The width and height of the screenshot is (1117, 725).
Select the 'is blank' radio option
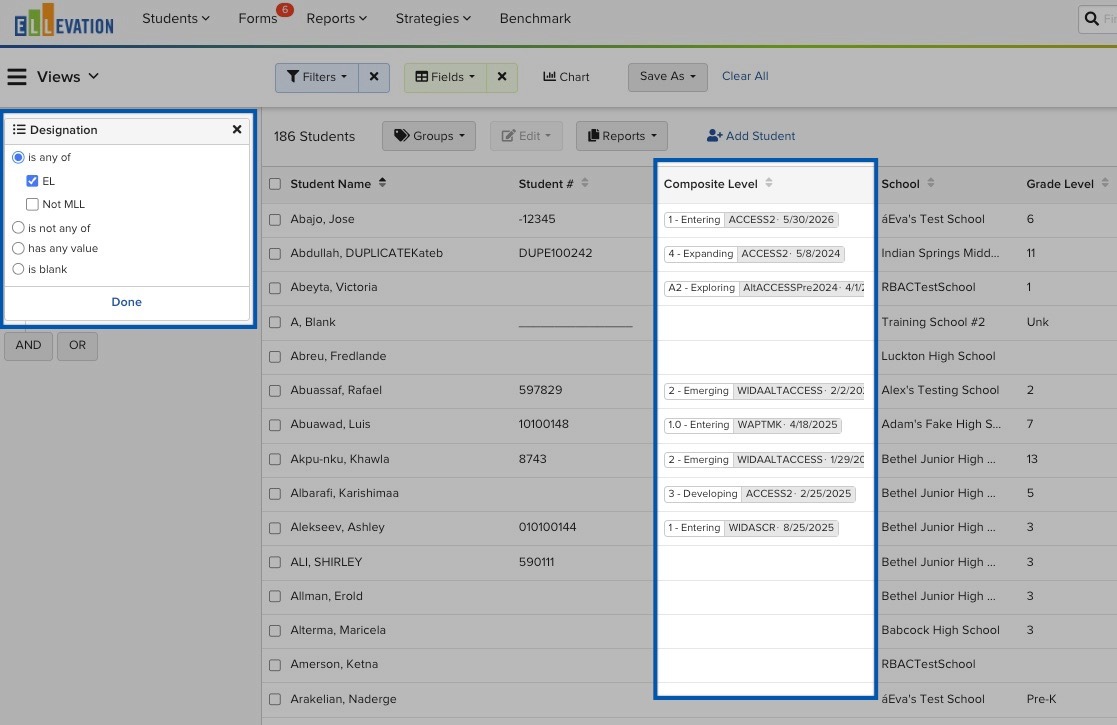point(19,269)
